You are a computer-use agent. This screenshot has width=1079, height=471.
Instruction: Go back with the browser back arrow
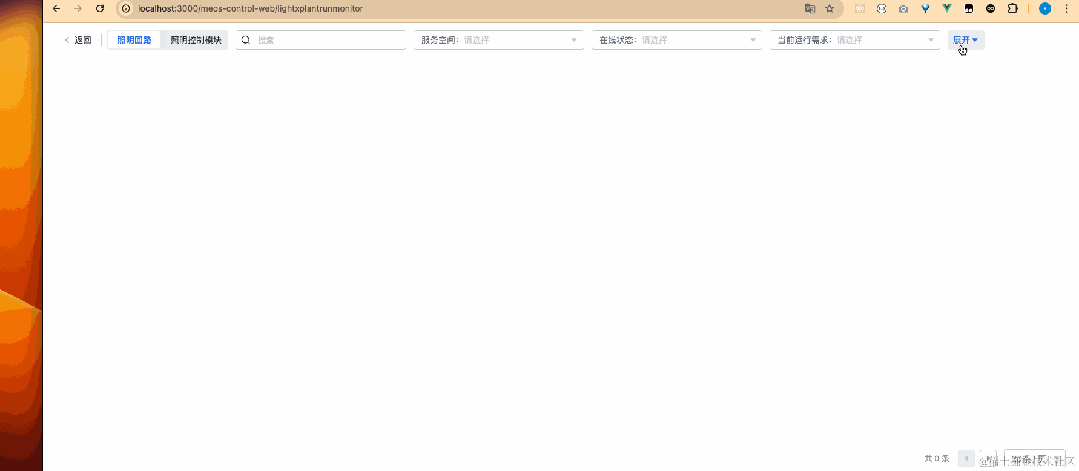pos(56,9)
